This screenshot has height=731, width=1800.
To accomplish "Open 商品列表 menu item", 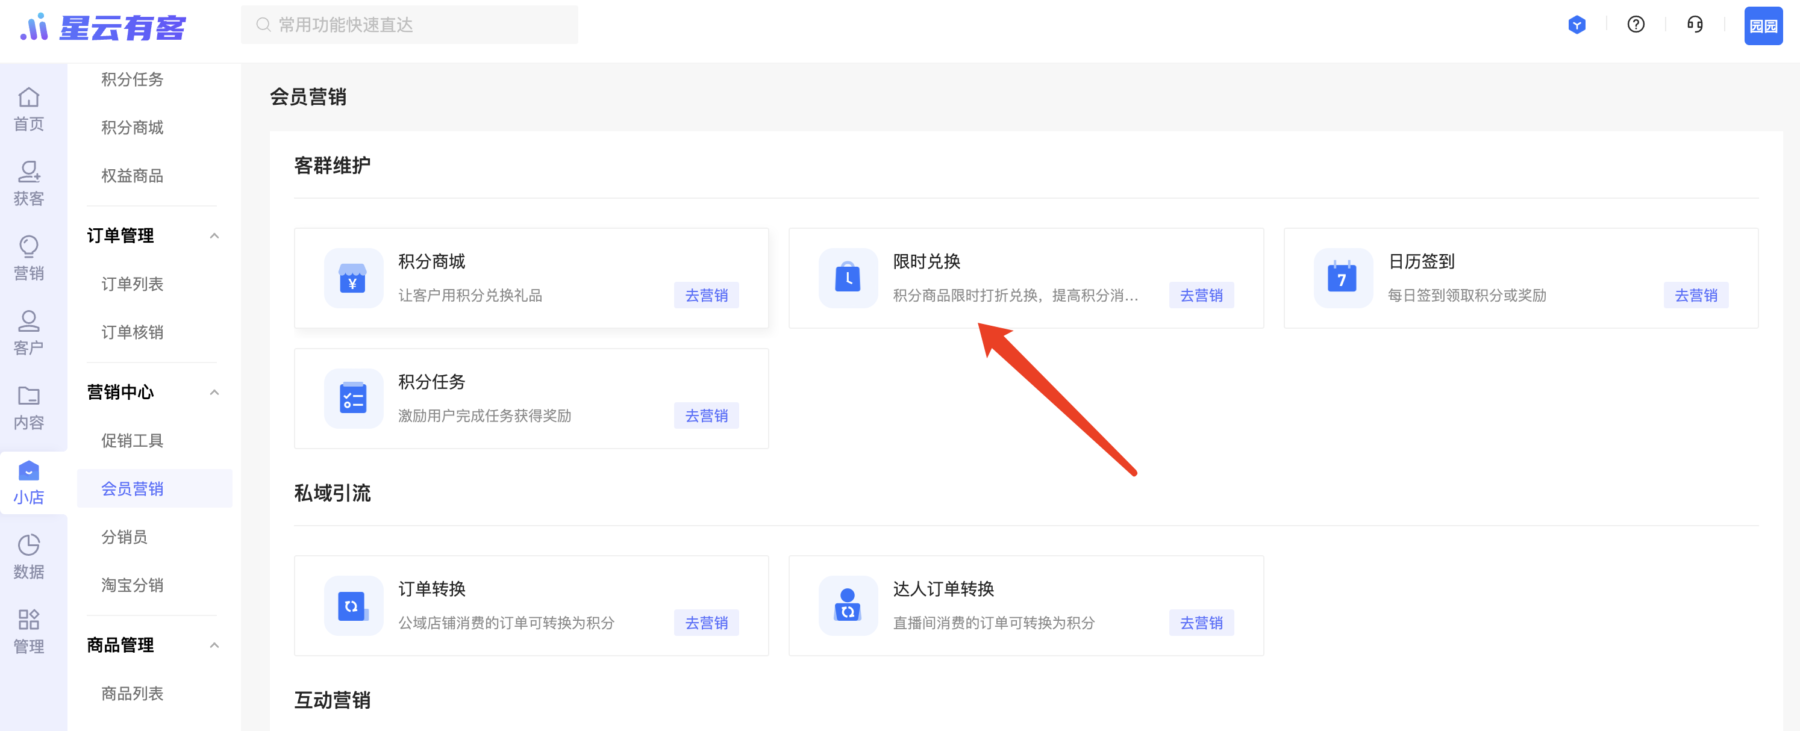I will tap(132, 693).
